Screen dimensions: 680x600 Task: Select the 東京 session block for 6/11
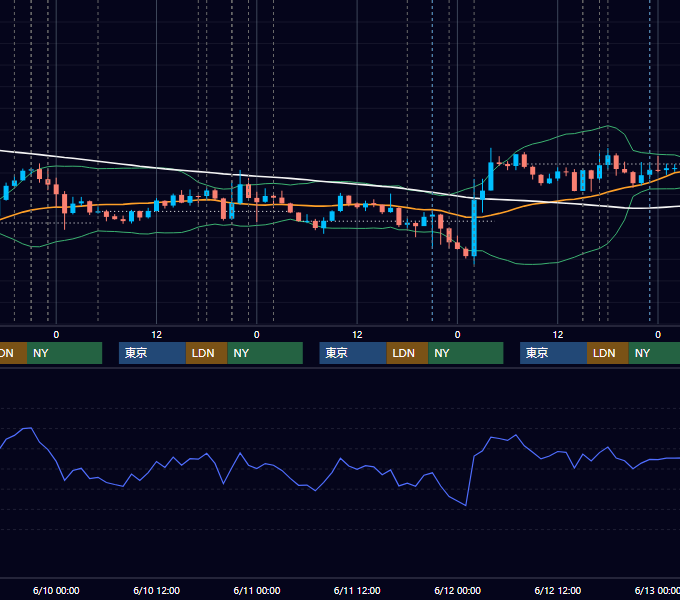pos(353,353)
